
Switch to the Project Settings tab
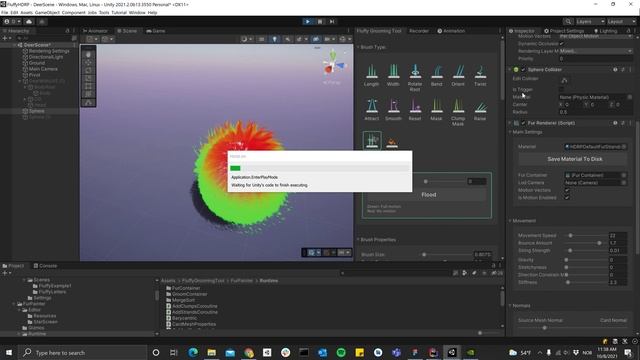[564, 31]
